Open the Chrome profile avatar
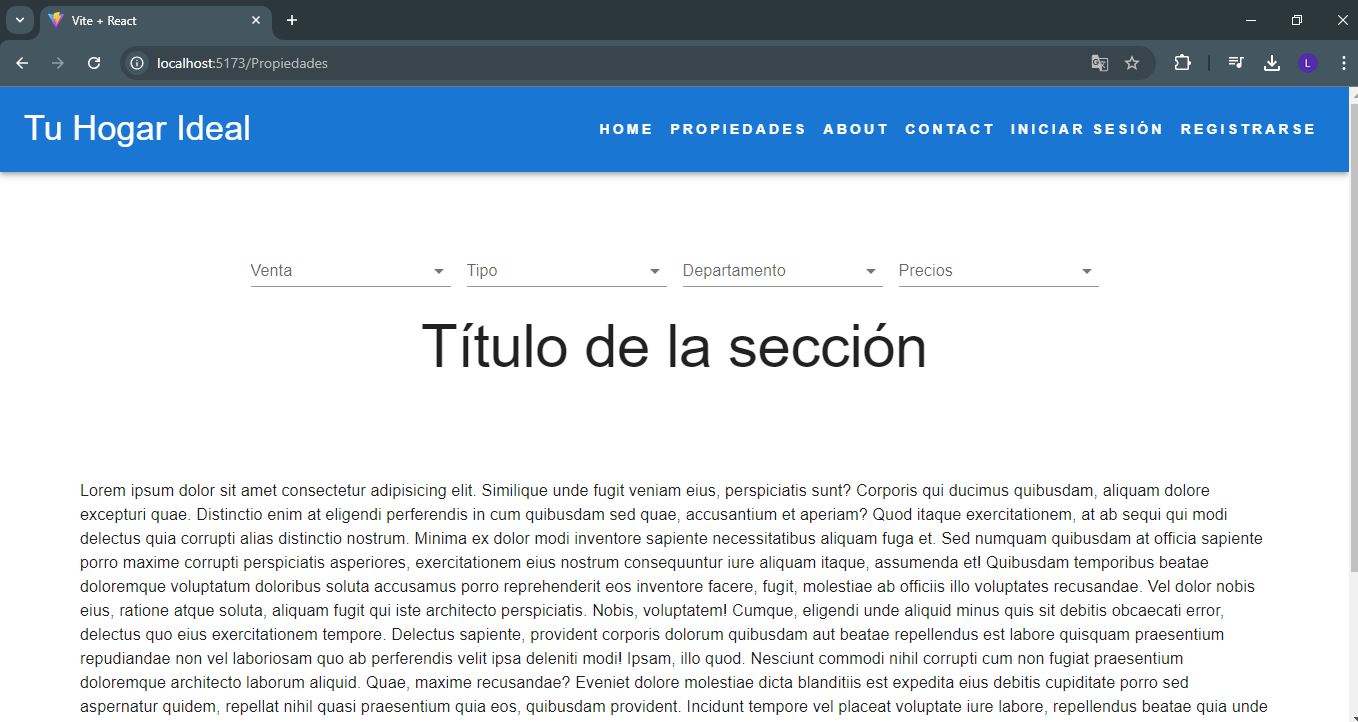1358x722 pixels. [x=1308, y=63]
